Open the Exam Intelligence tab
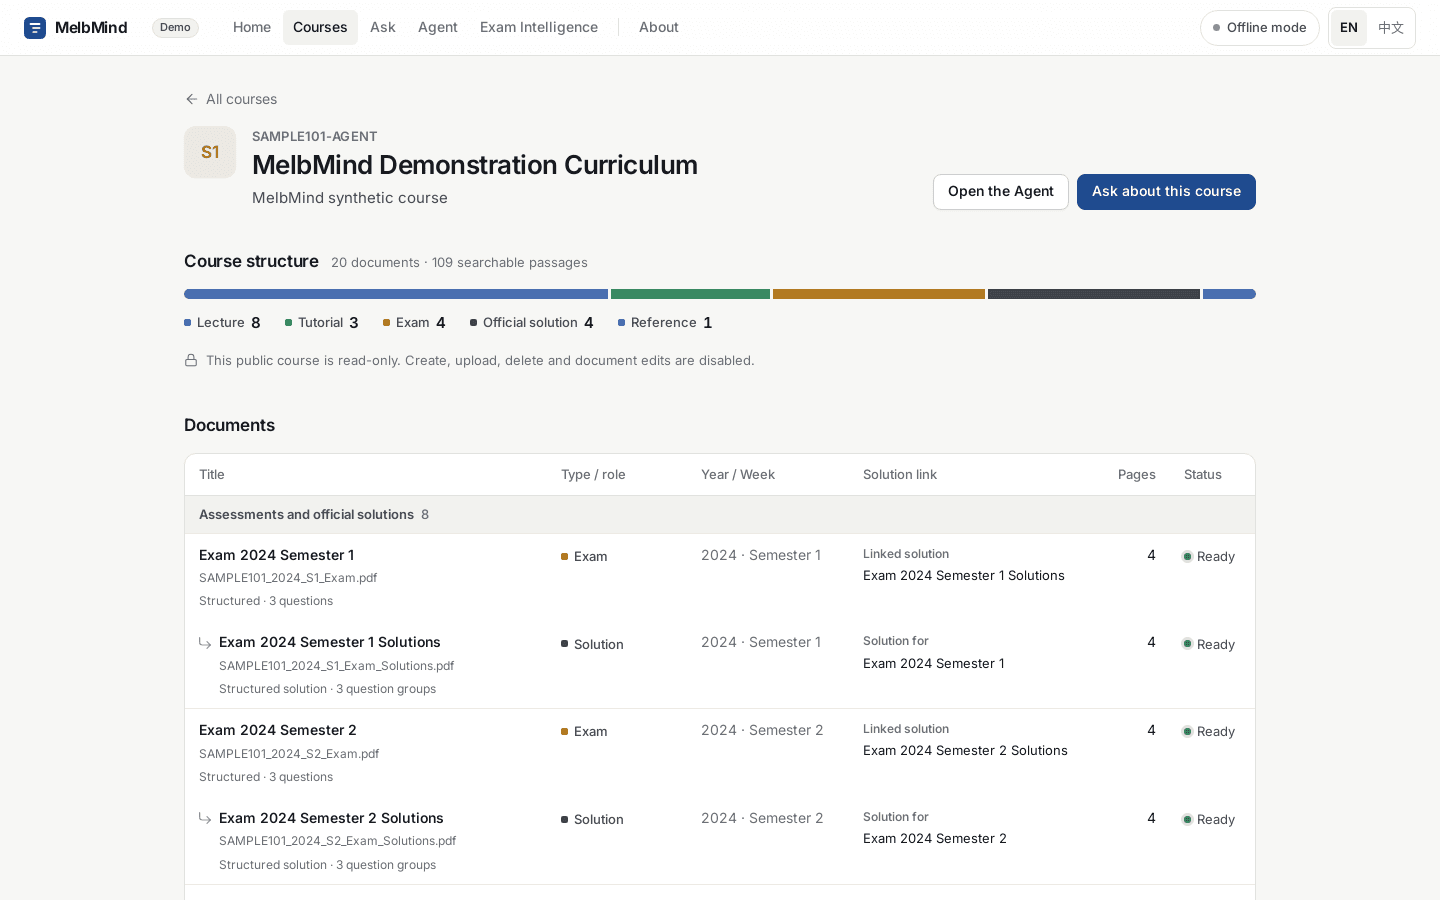The image size is (1440, 900). 539,27
